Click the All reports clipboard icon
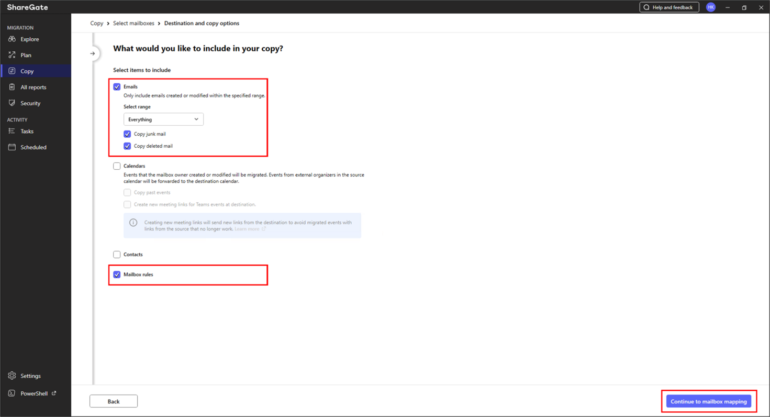 point(11,87)
